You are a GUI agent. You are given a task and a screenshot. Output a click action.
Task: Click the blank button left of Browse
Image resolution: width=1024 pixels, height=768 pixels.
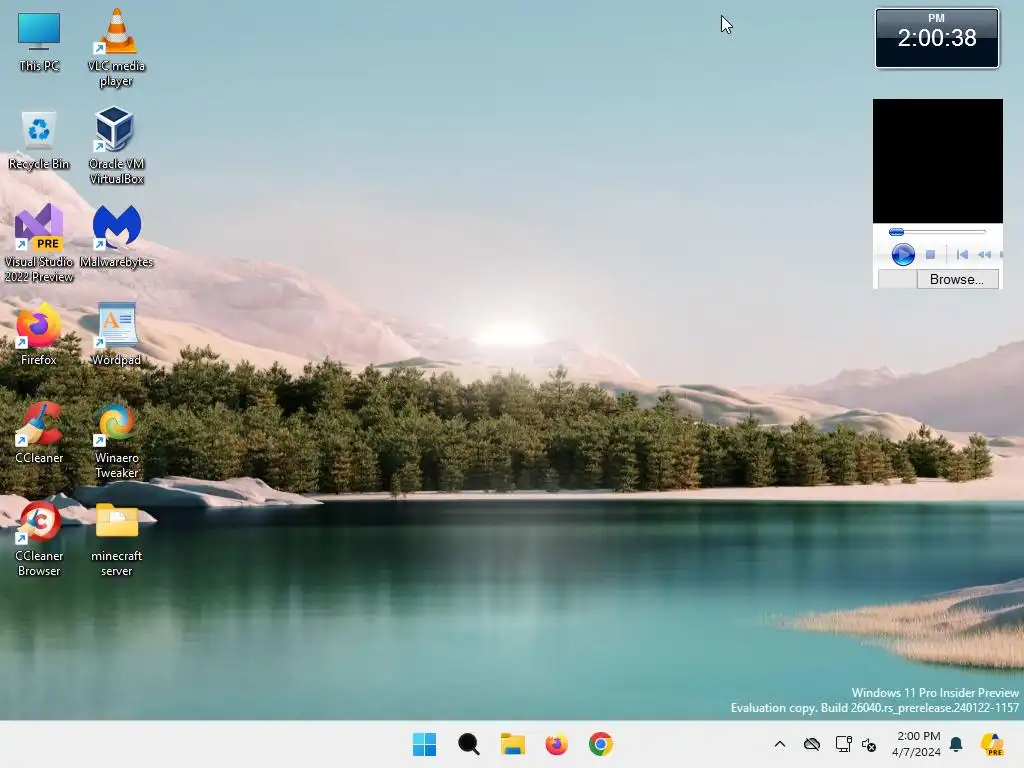point(897,279)
